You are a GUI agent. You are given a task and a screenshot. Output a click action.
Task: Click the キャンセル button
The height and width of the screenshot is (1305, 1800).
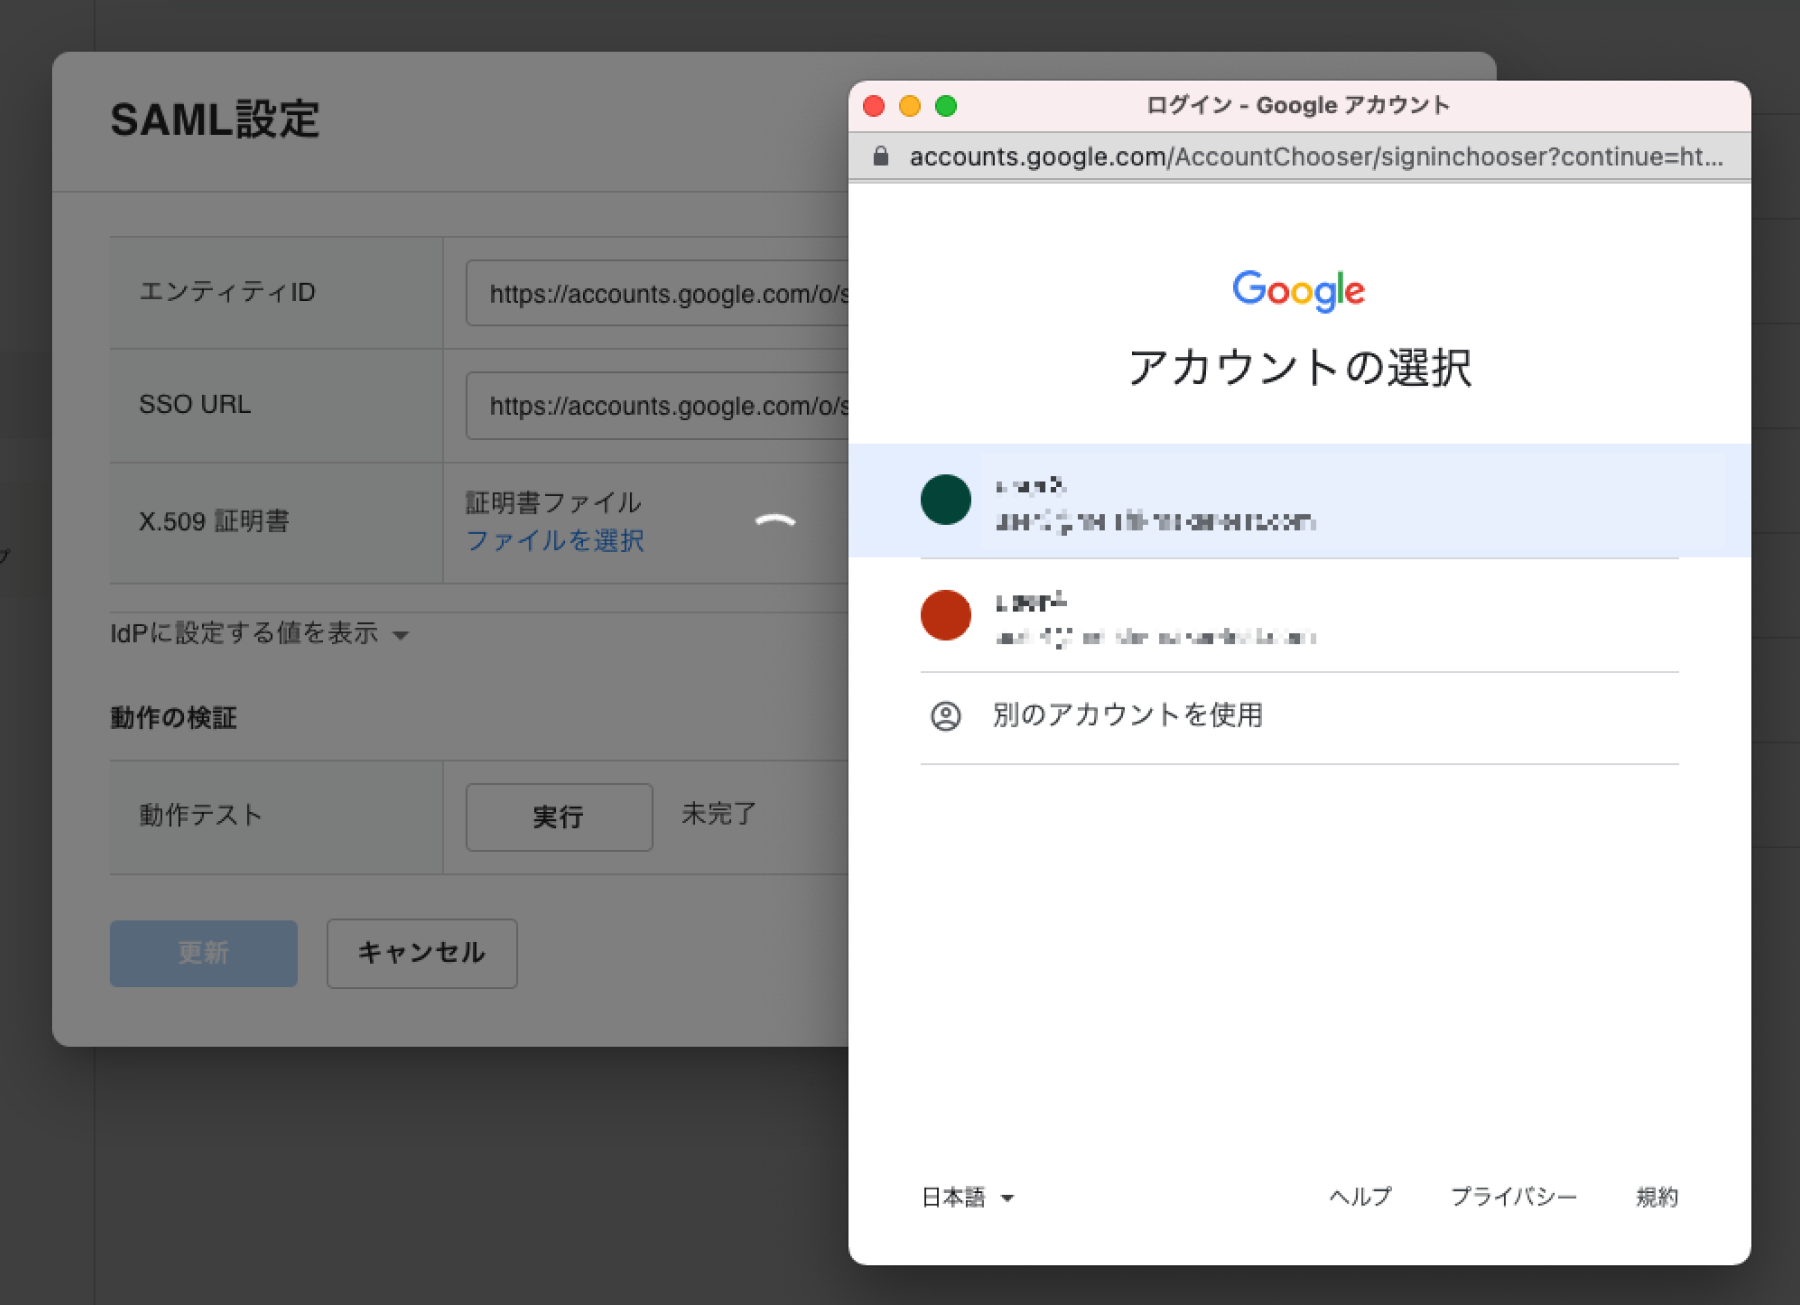pos(422,953)
